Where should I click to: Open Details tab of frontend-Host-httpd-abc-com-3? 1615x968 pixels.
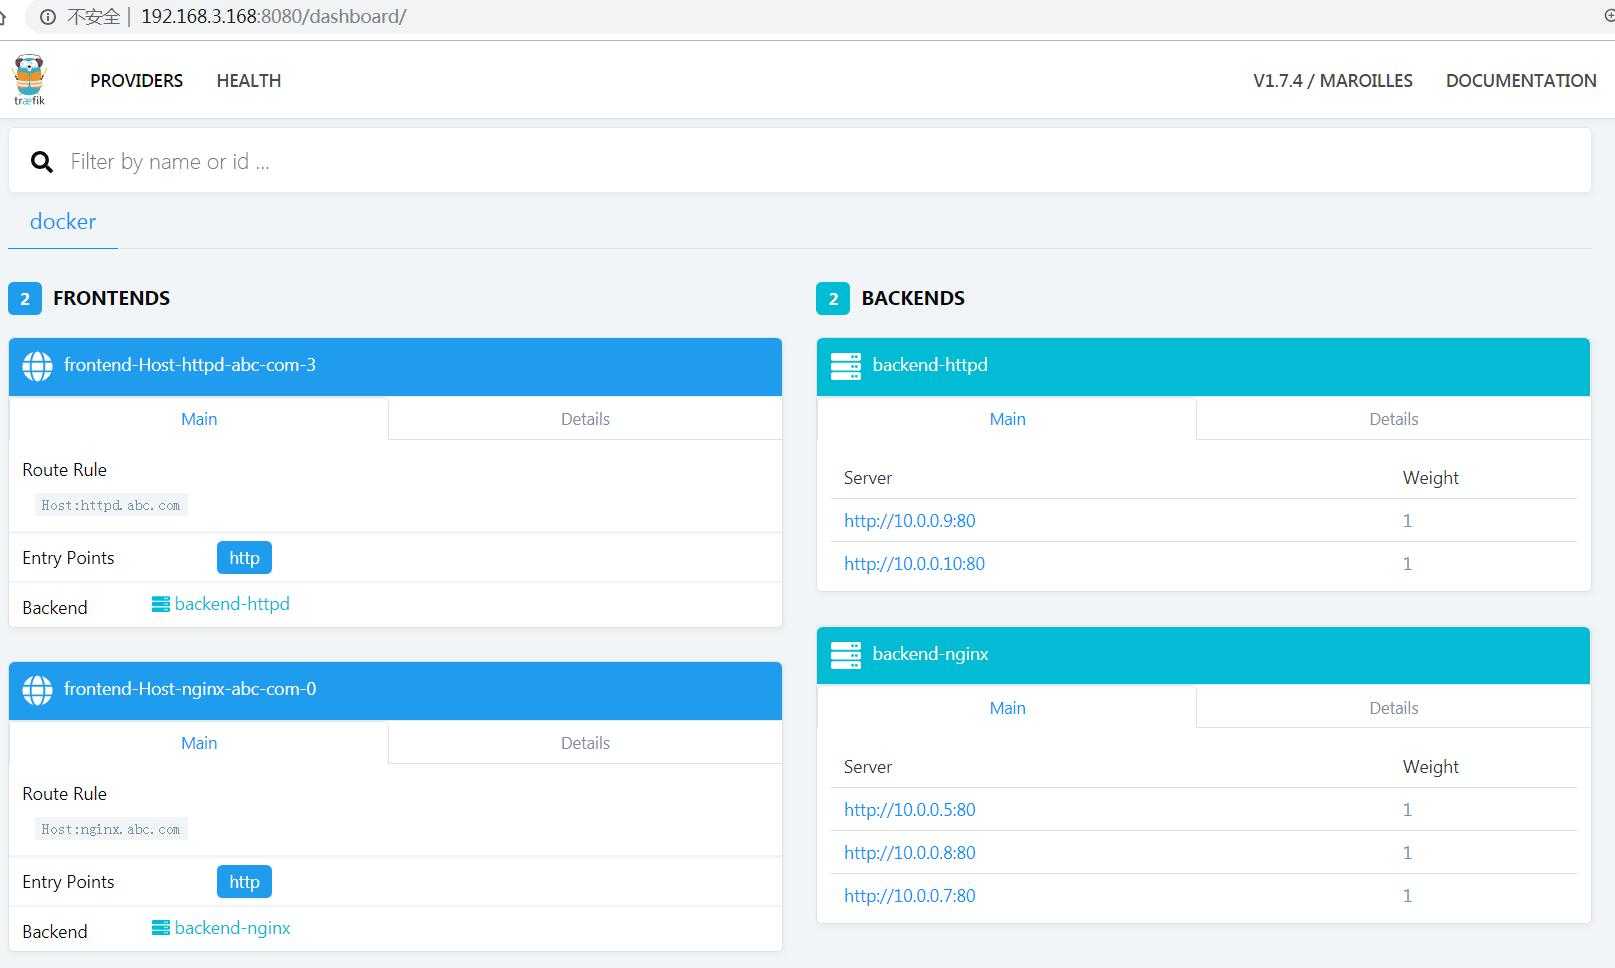tap(585, 419)
